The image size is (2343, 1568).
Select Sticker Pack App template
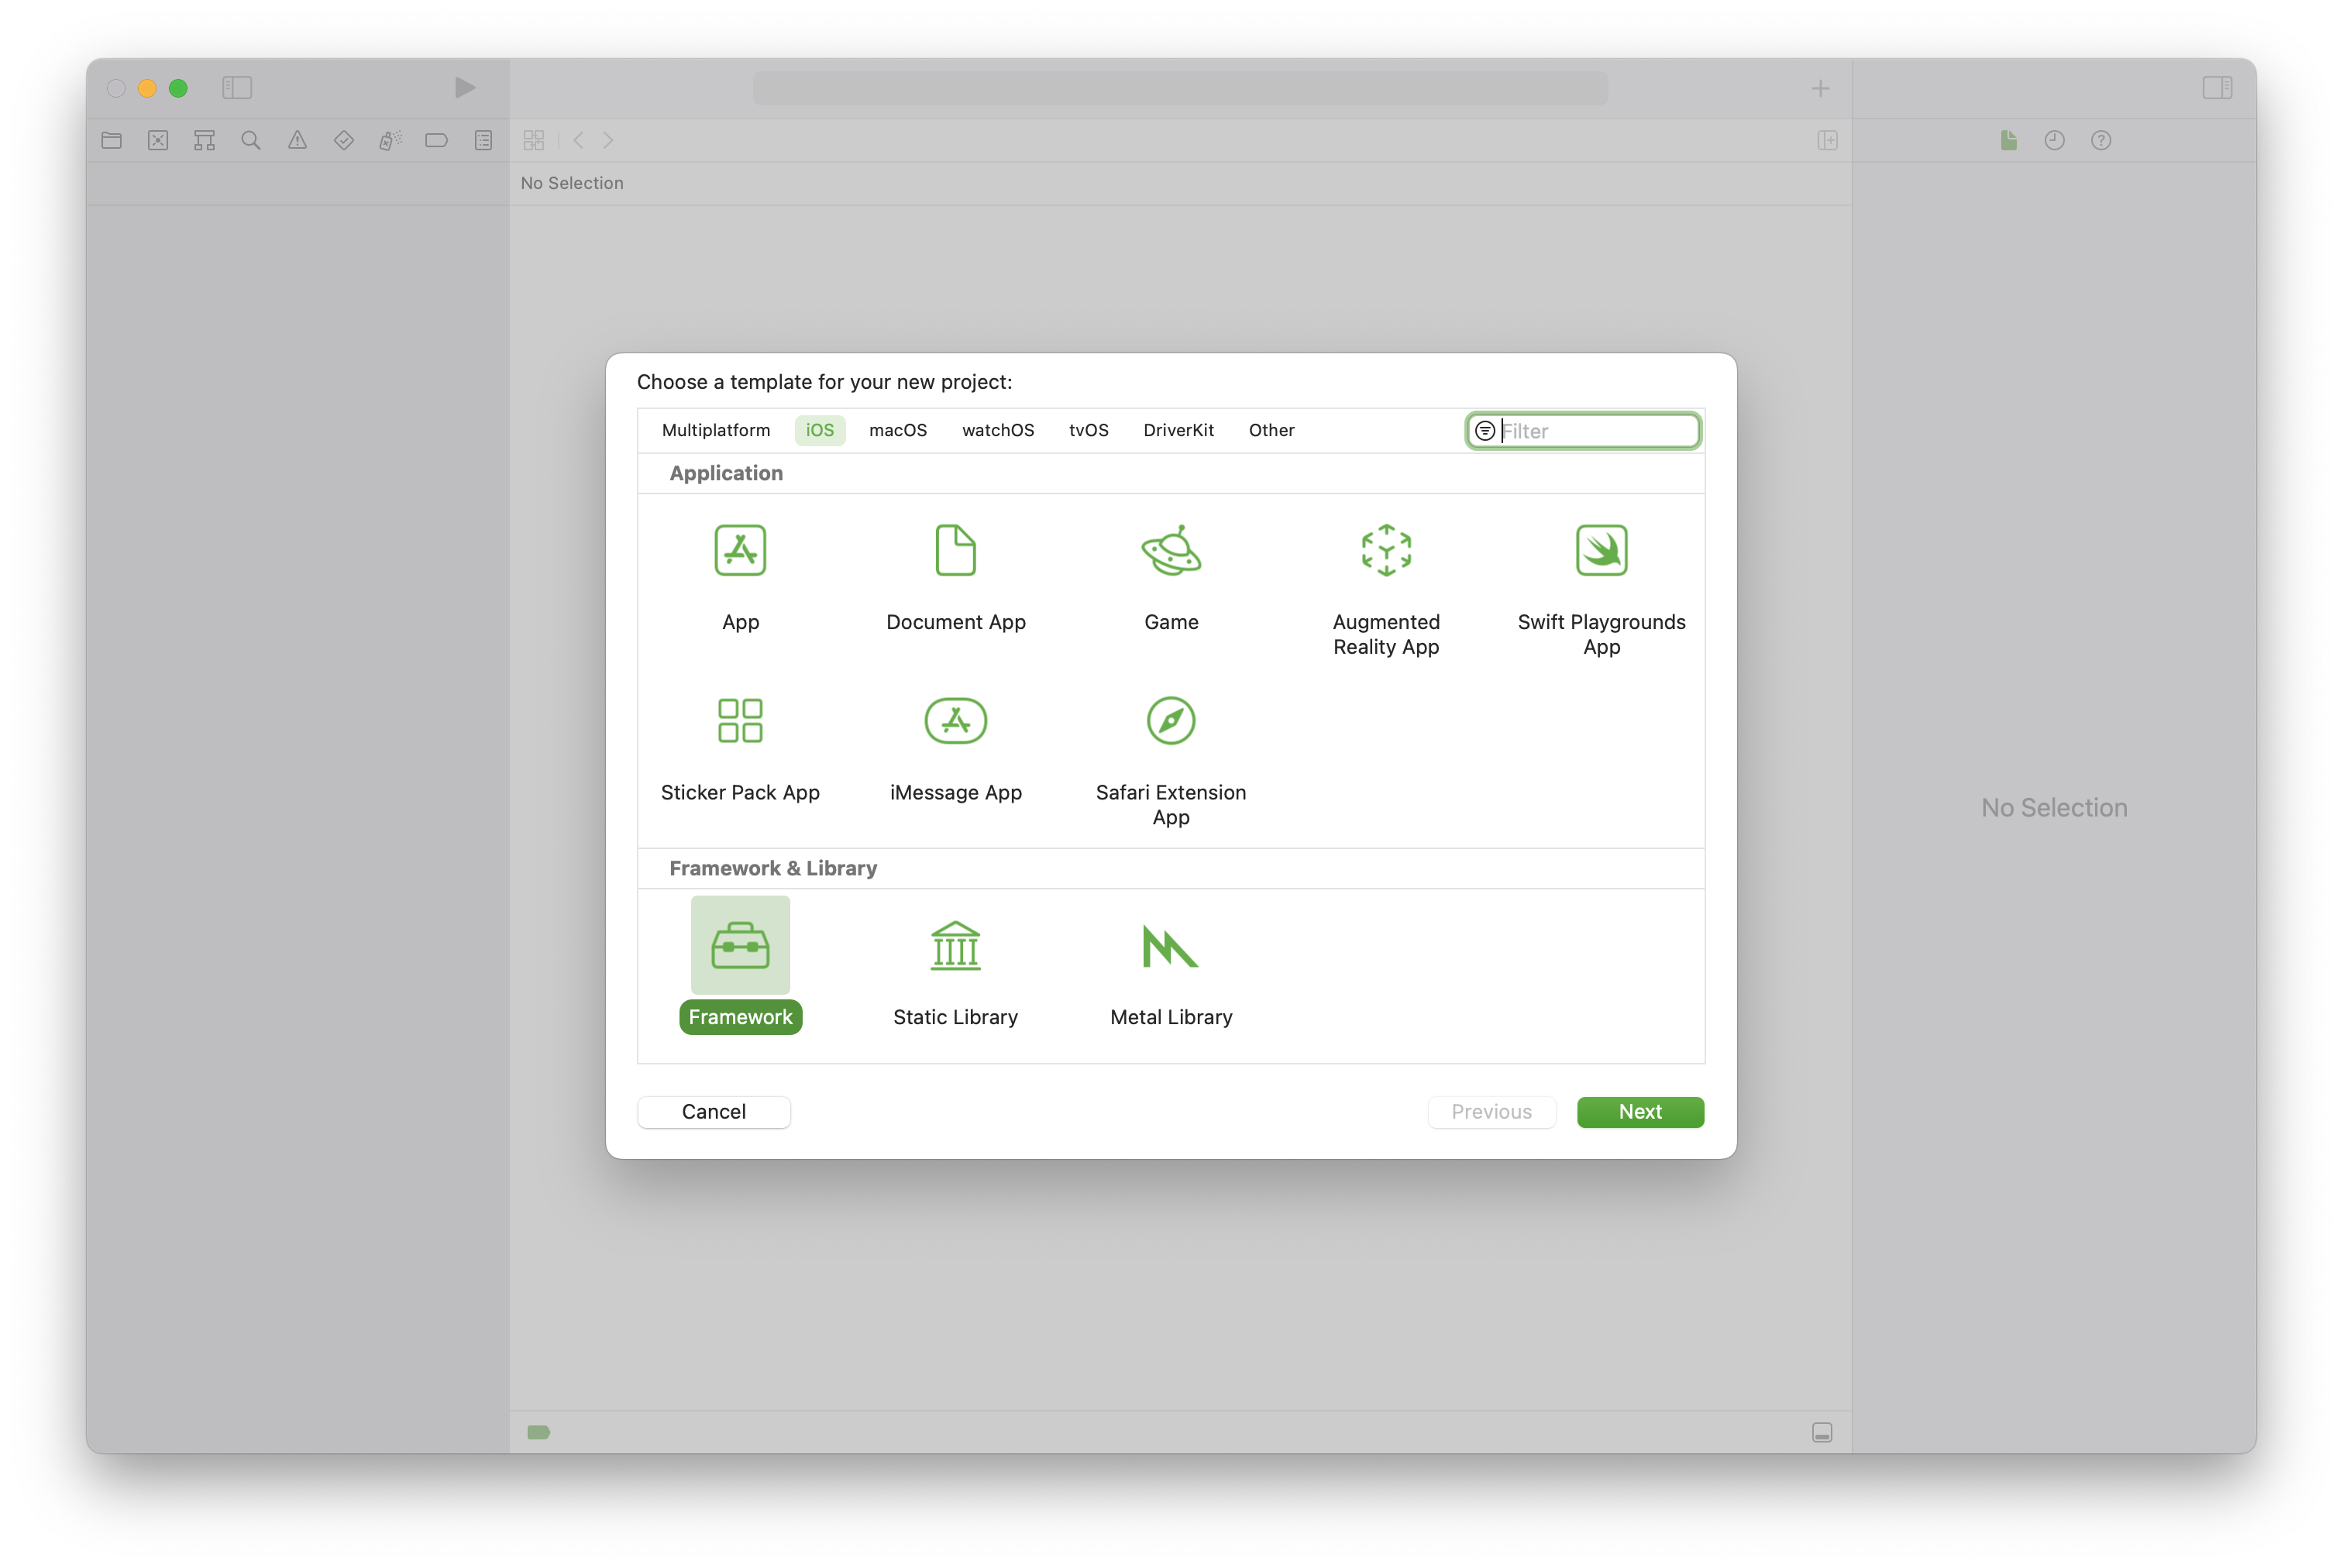tap(740, 721)
